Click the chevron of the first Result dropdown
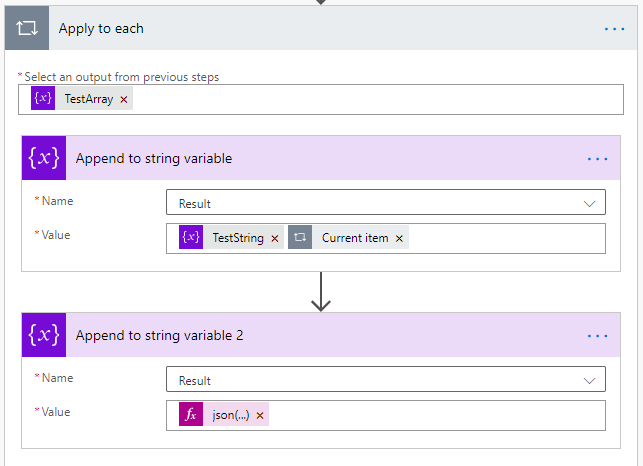The width and height of the screenshot is (643, 466). [x=589, y=203]
